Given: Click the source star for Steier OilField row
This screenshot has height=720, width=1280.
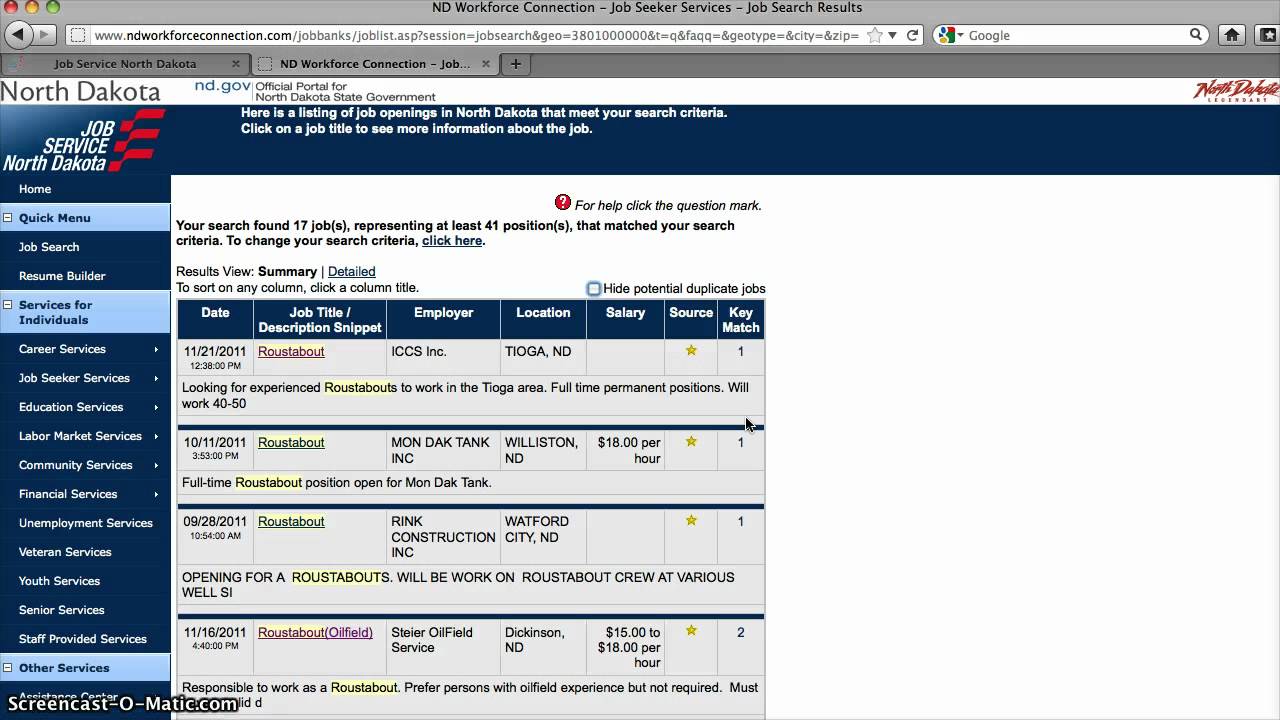Looking at the screenshot, I should pos(691,631).
